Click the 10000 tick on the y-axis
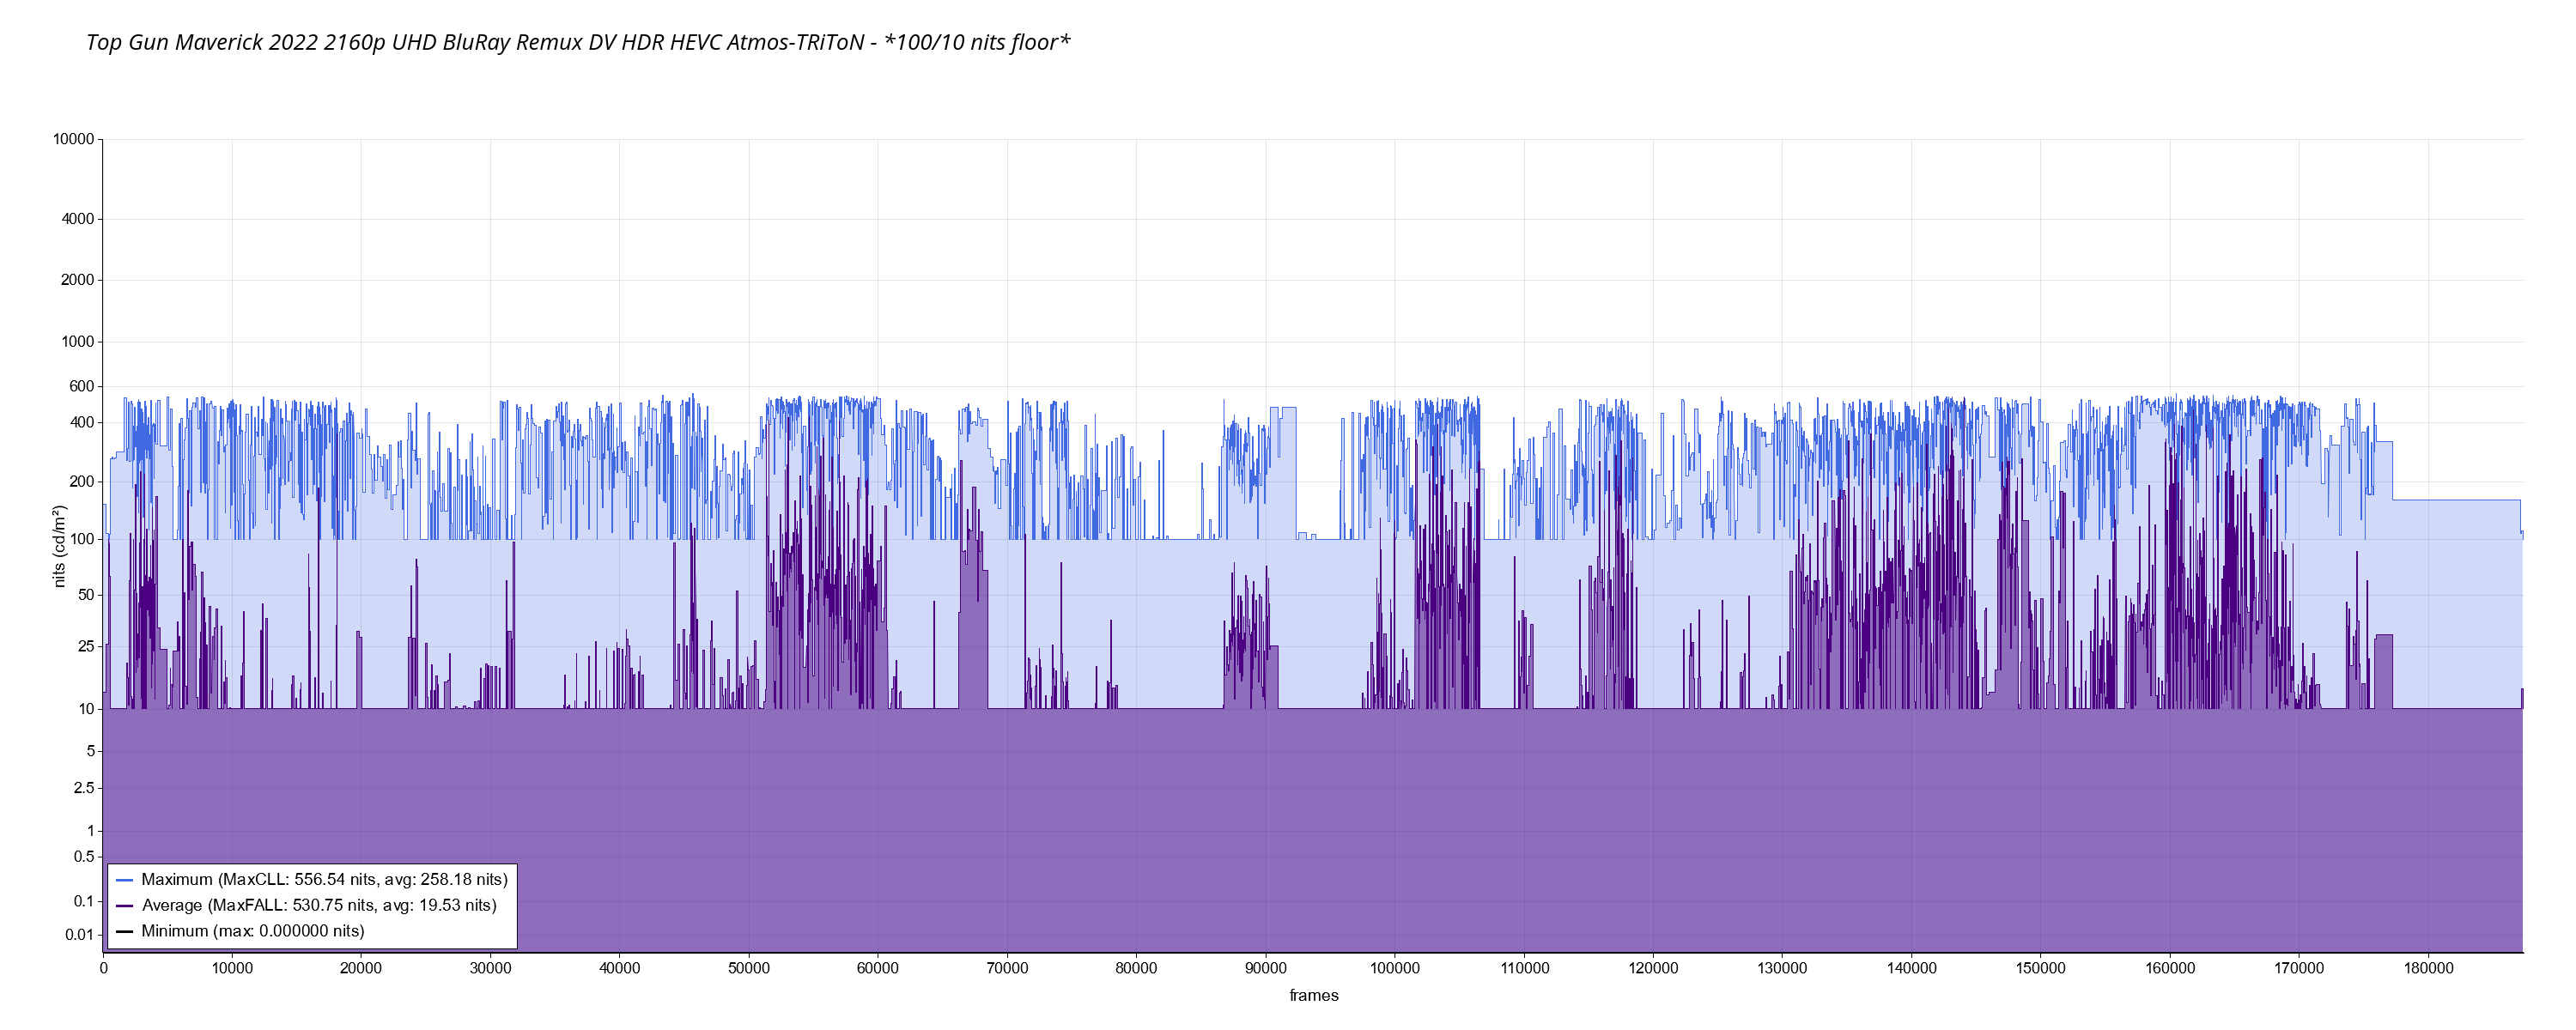2576x1030 pixels. click(73, 139)
